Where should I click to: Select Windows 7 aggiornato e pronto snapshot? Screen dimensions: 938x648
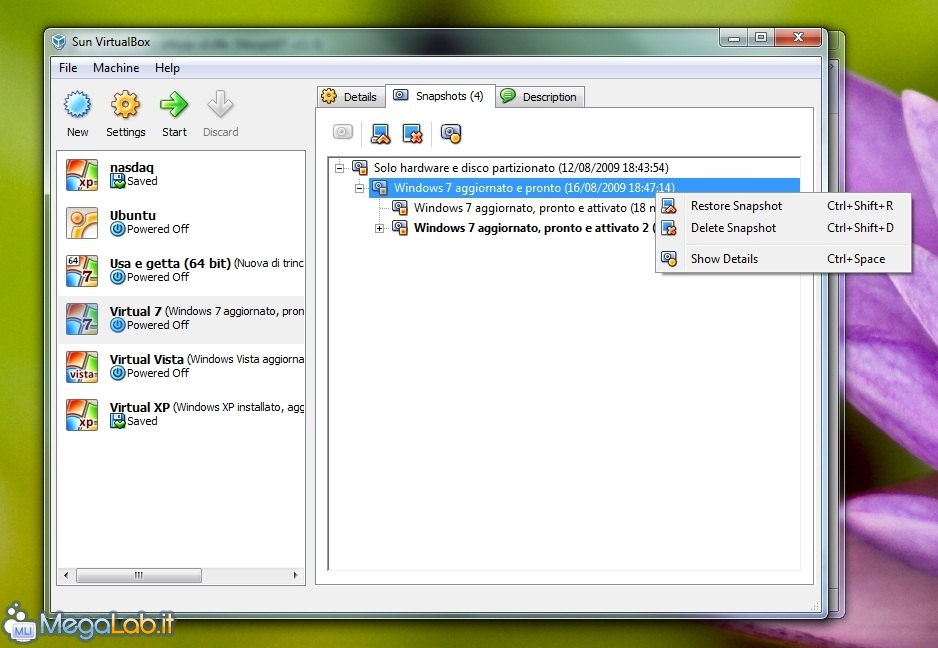tap(534, 188)
